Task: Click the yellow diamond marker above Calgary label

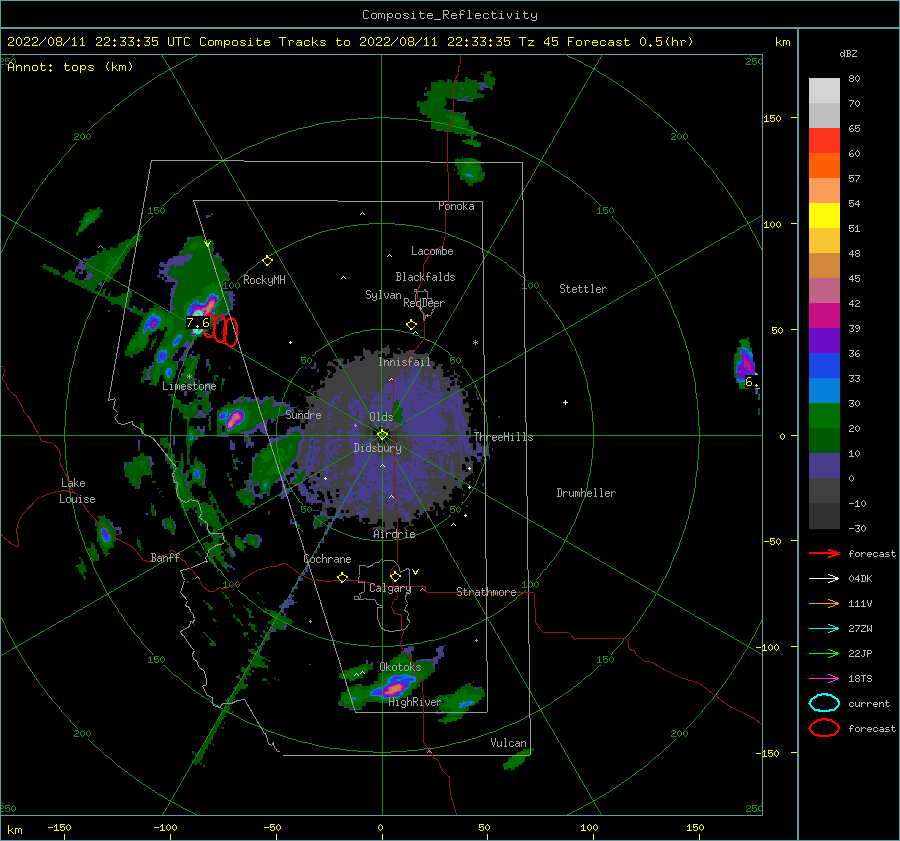Action: tap(395, 576)
